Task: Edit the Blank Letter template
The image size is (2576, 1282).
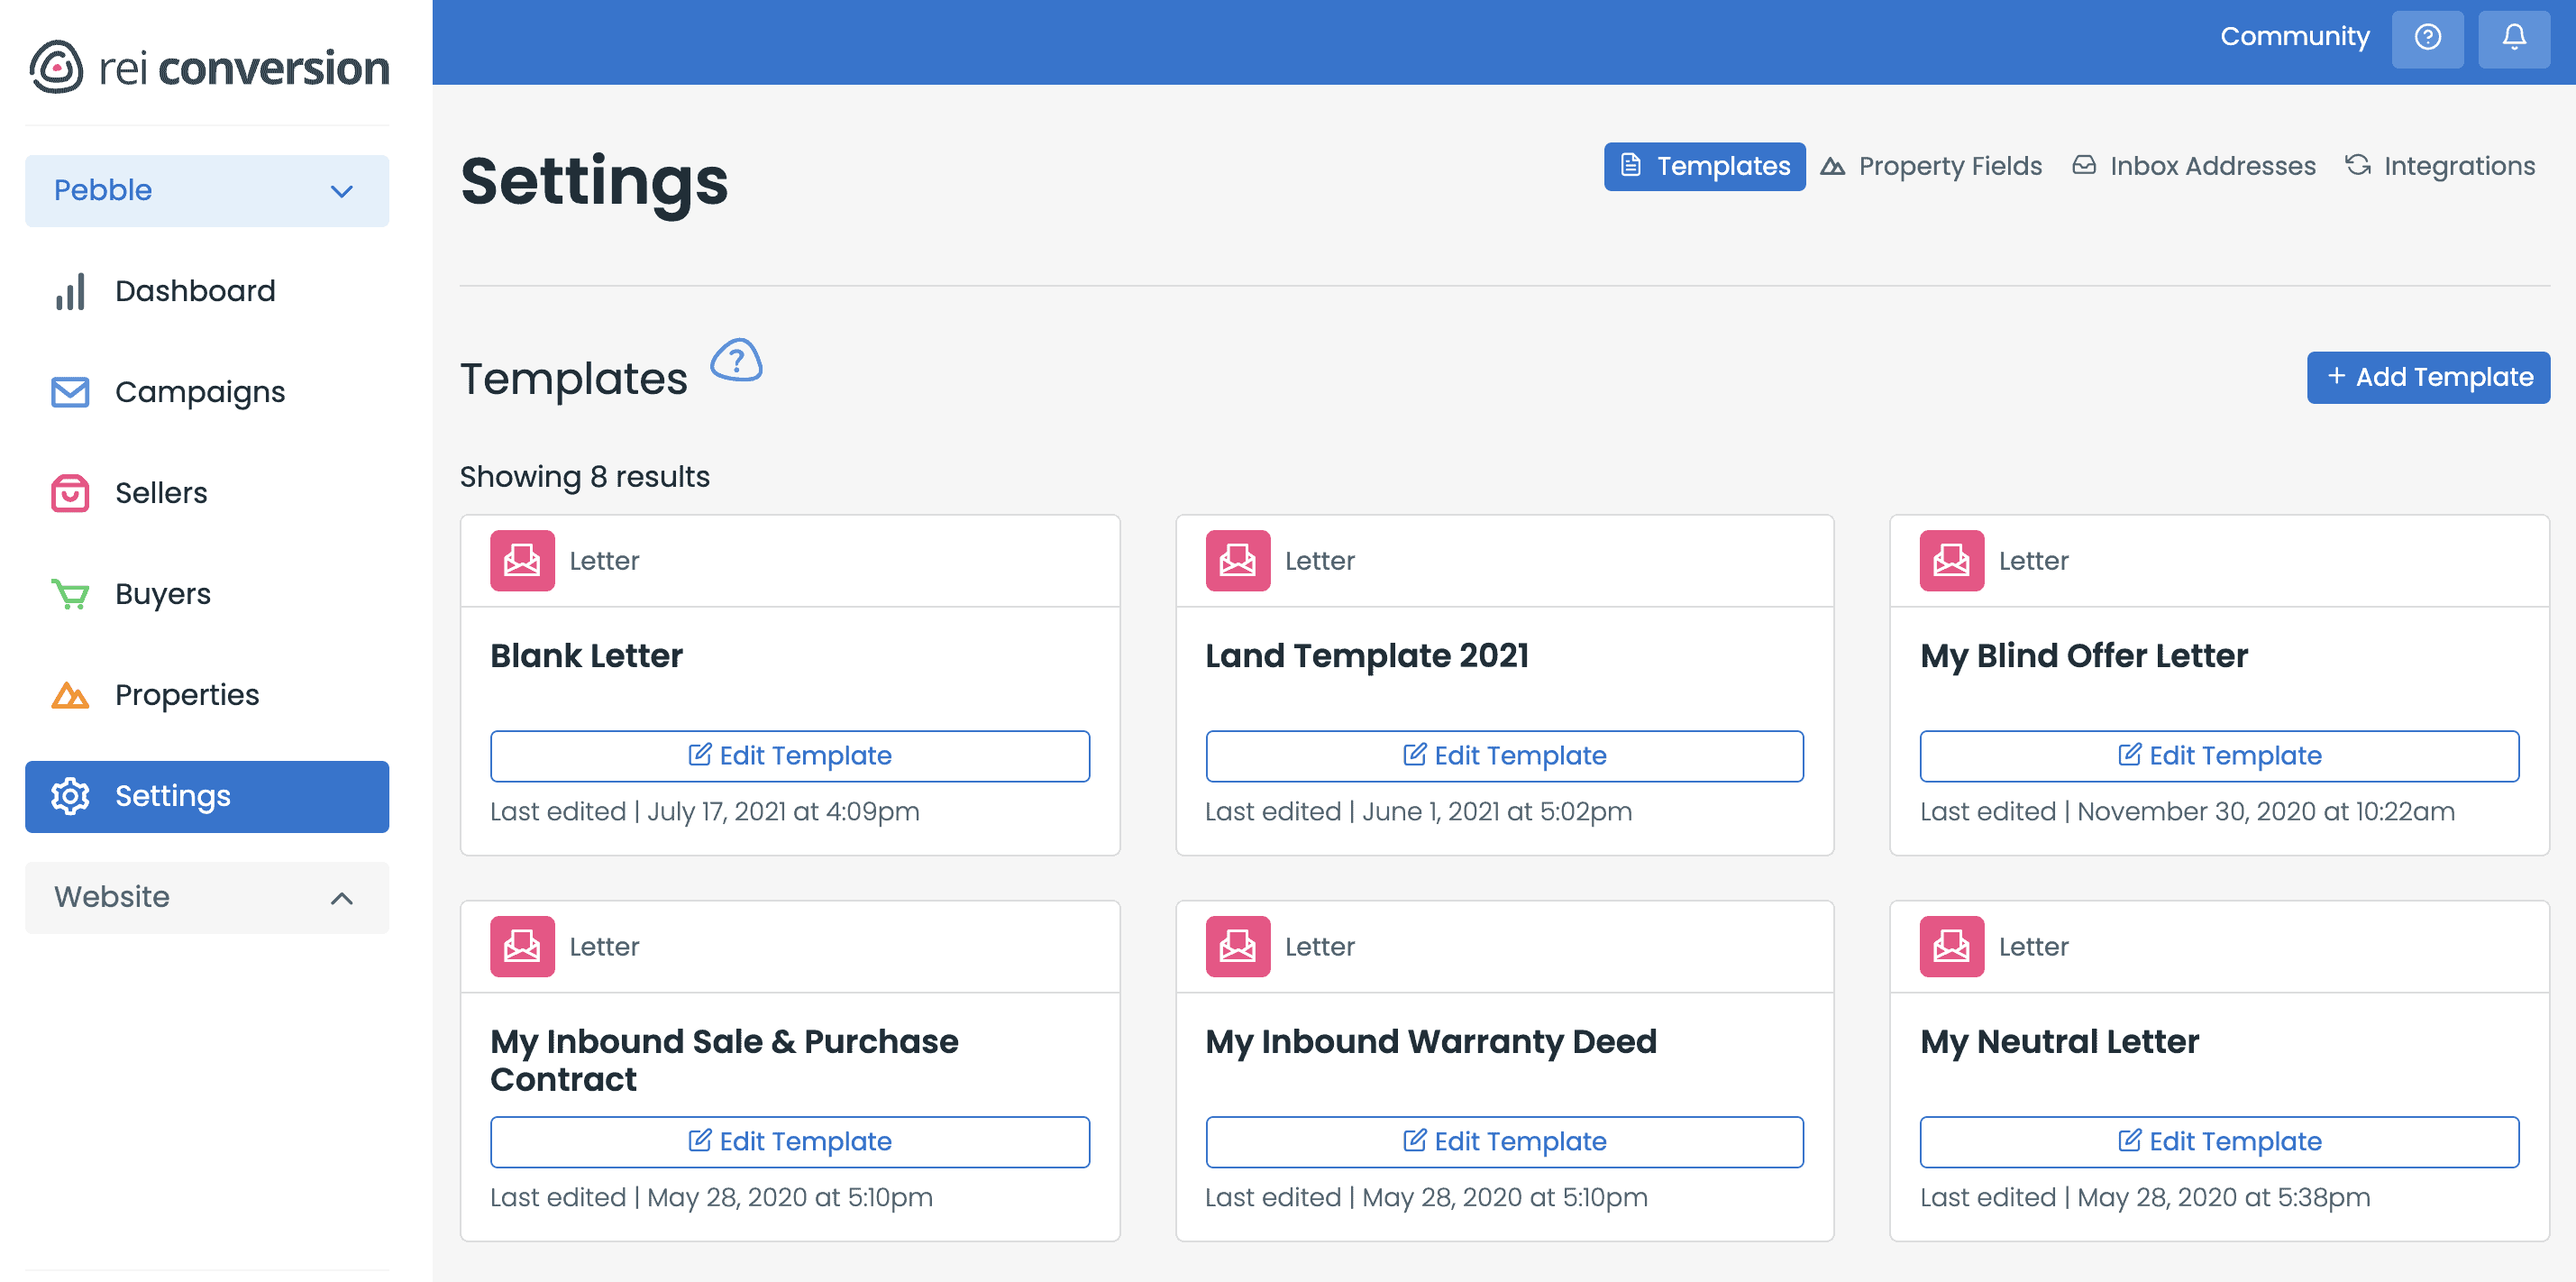Action: [x=790, y=756]
